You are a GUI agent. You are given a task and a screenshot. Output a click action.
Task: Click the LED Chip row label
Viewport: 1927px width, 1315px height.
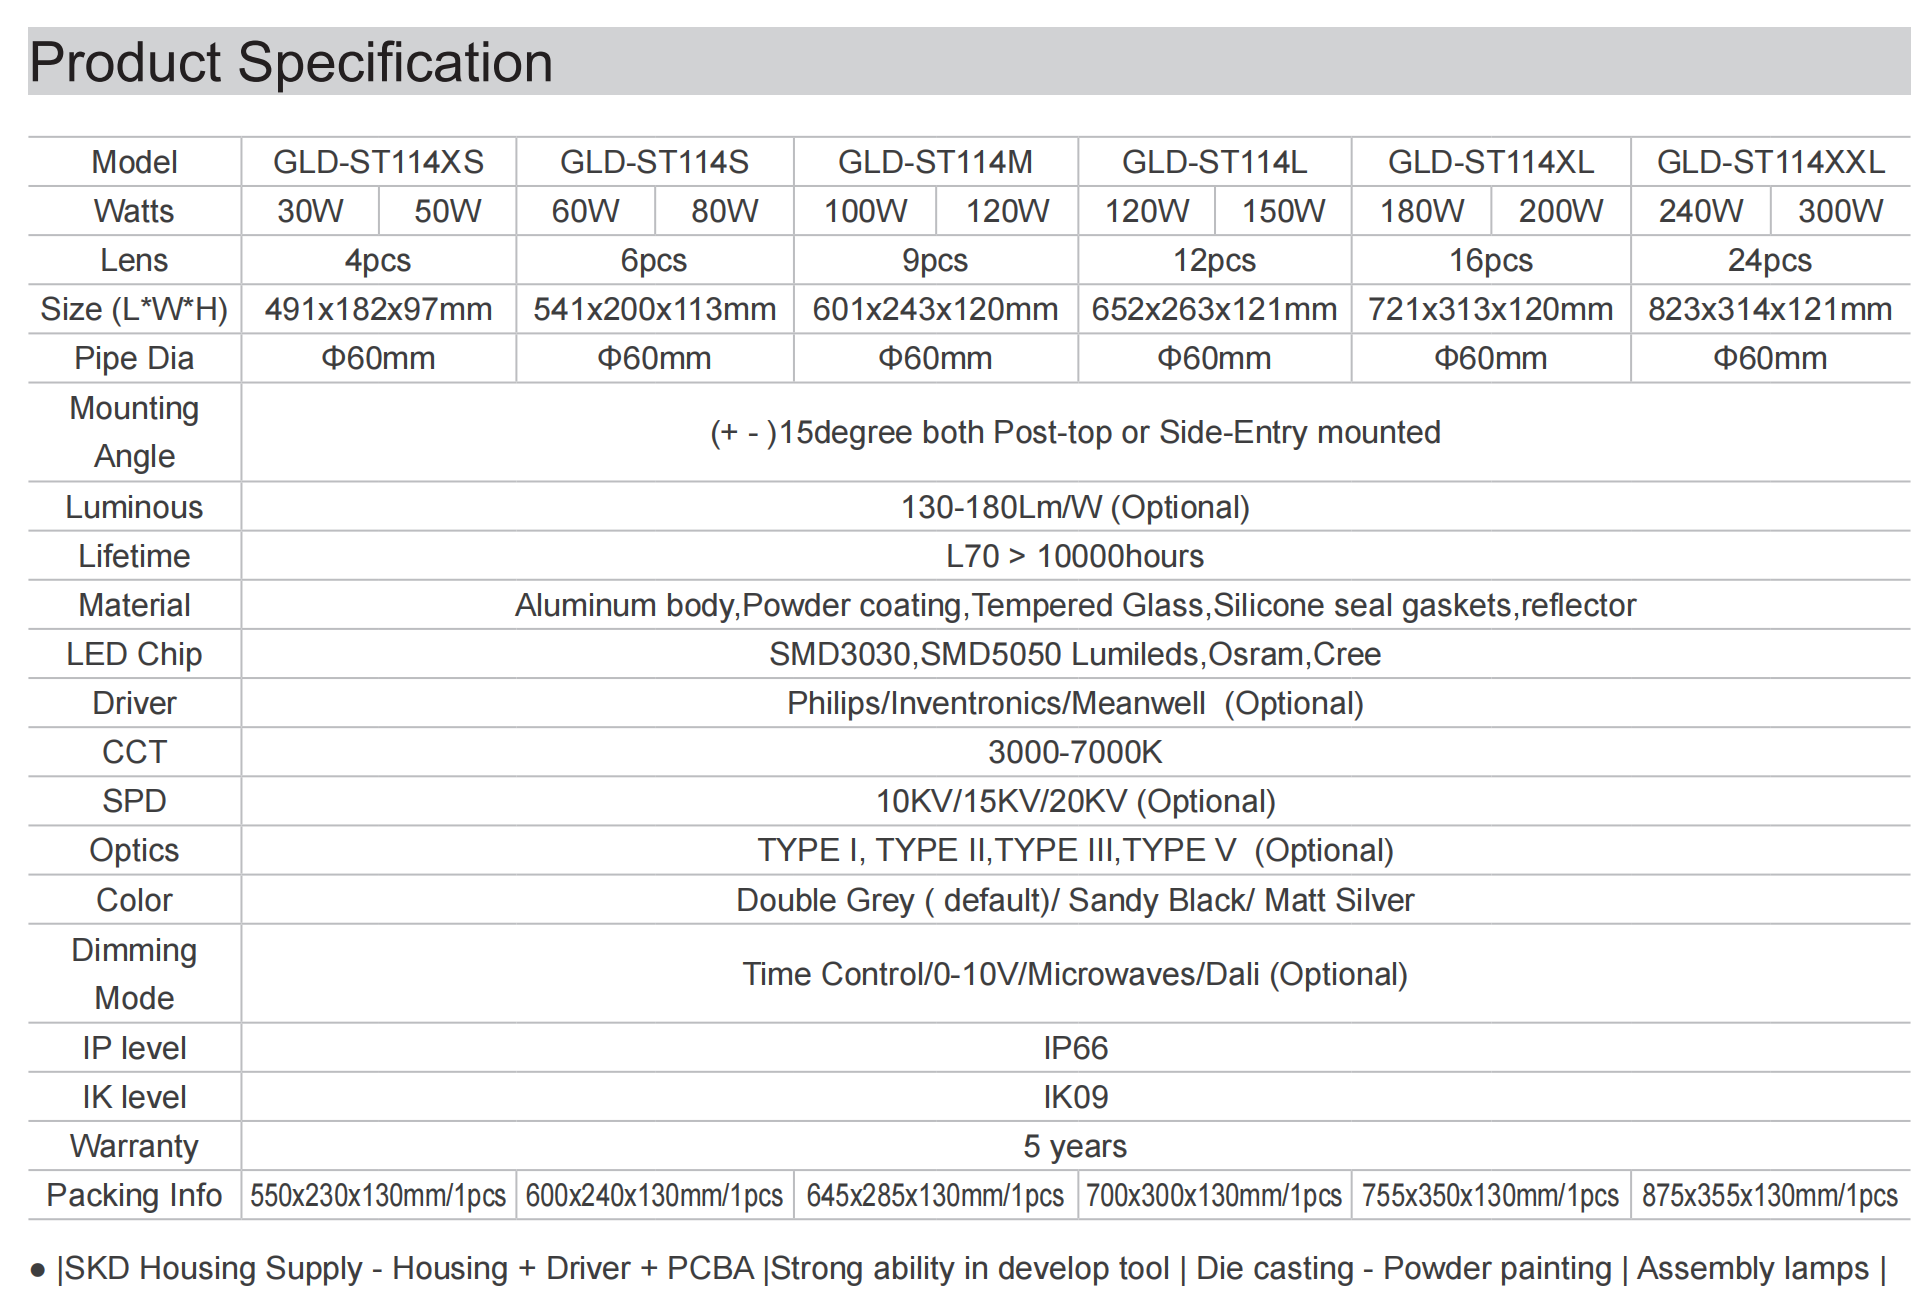pyautogui.click(x=134, y=654)
